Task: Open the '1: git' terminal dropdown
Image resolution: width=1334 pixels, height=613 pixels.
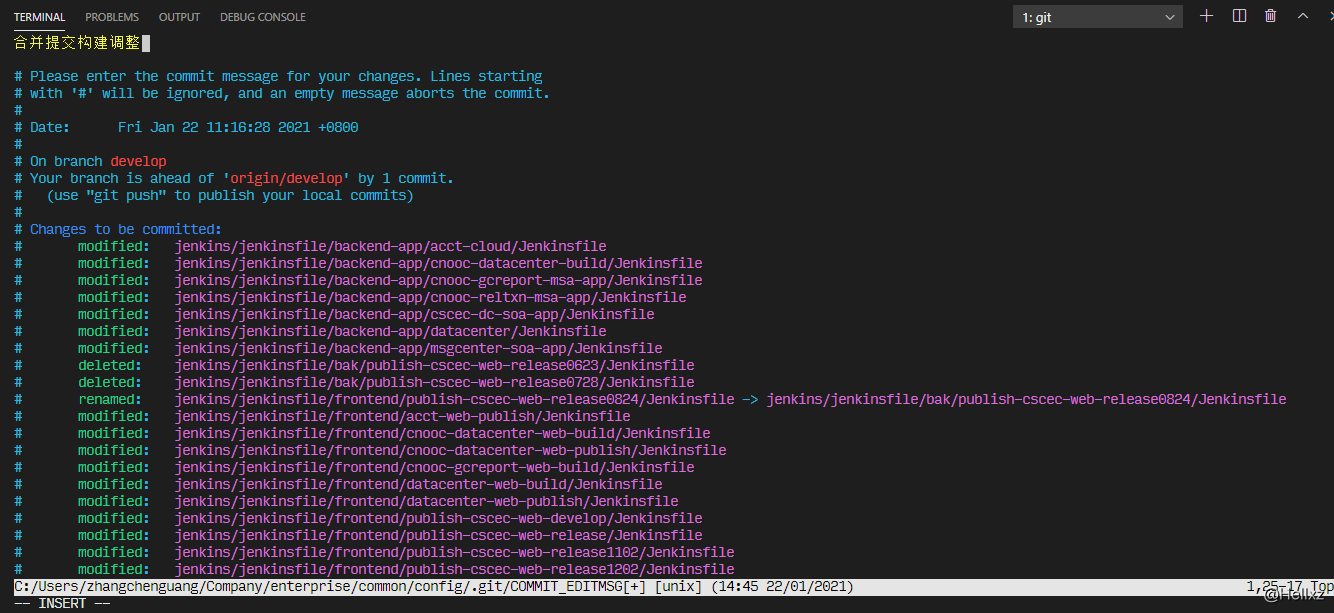Action: click(x=1098, y=17)
